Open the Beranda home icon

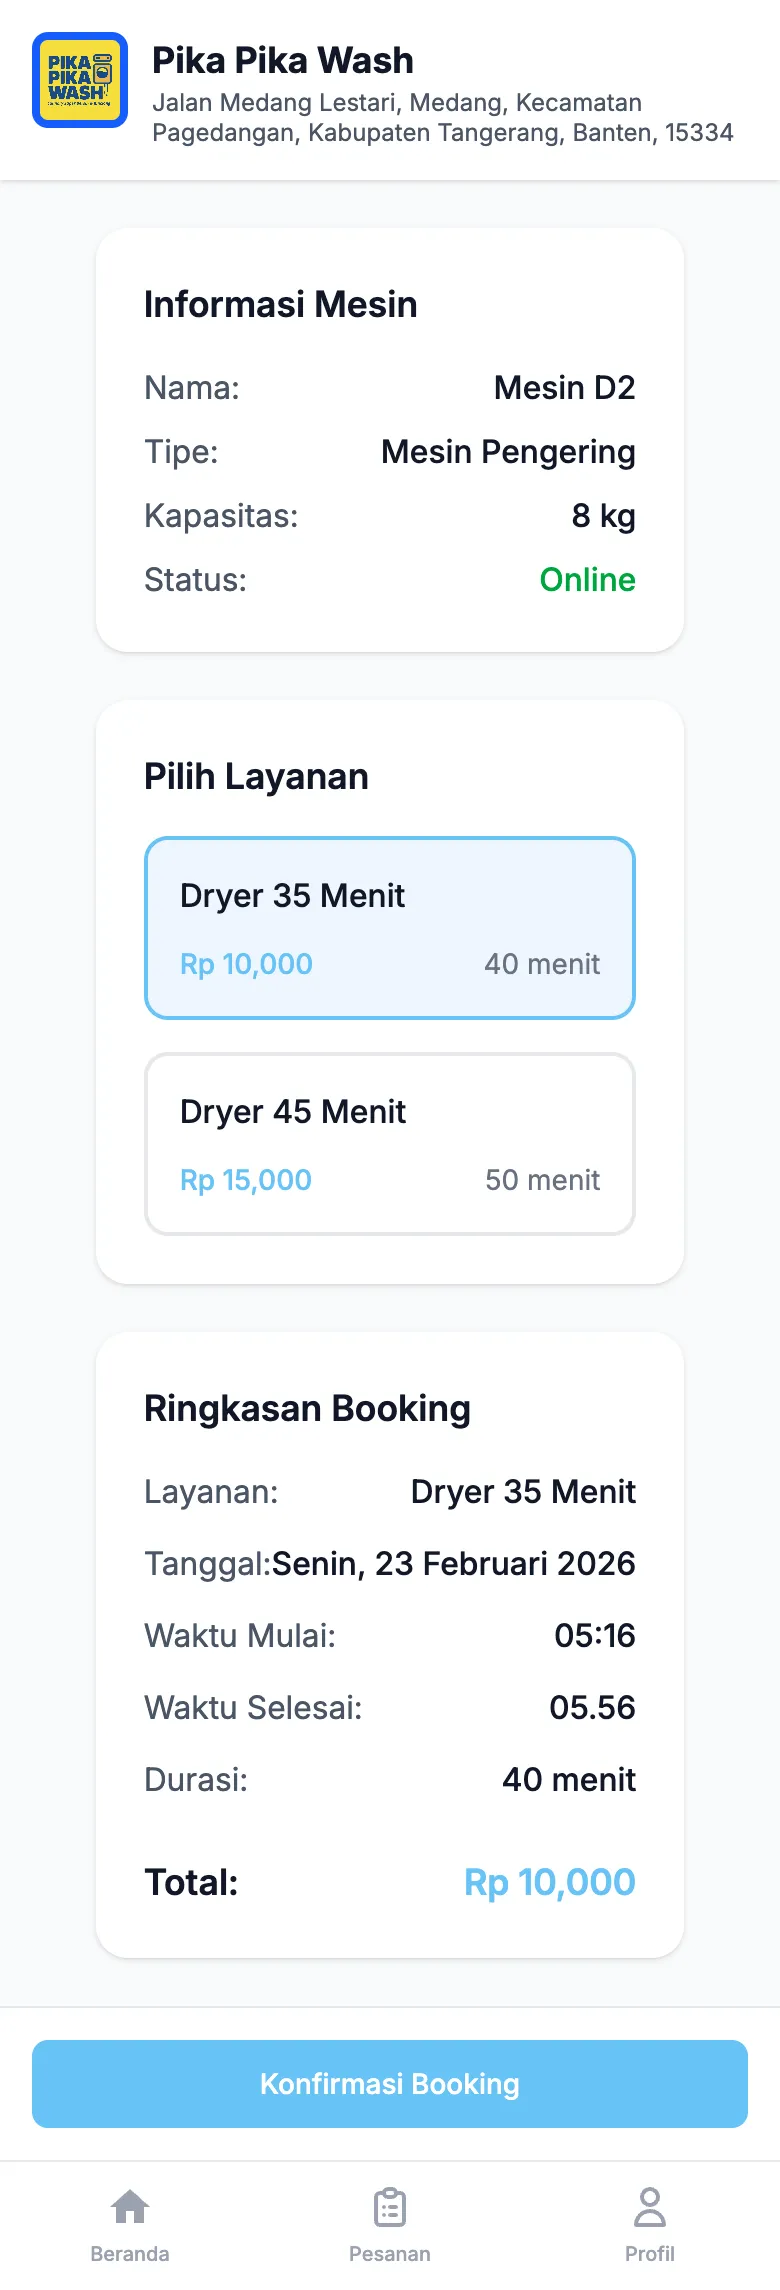(130, 2206)
